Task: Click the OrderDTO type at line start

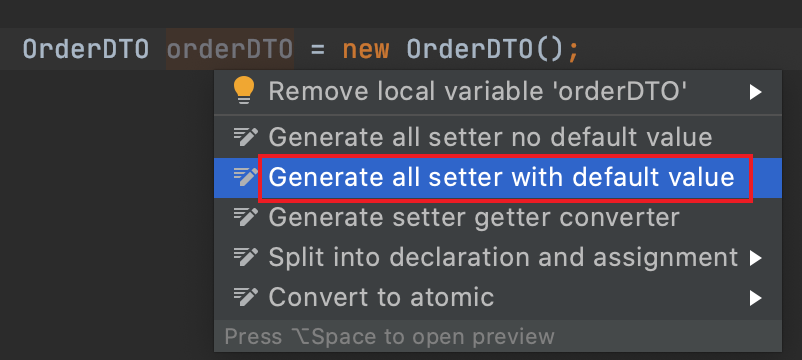Action: (x=86, y=50)
